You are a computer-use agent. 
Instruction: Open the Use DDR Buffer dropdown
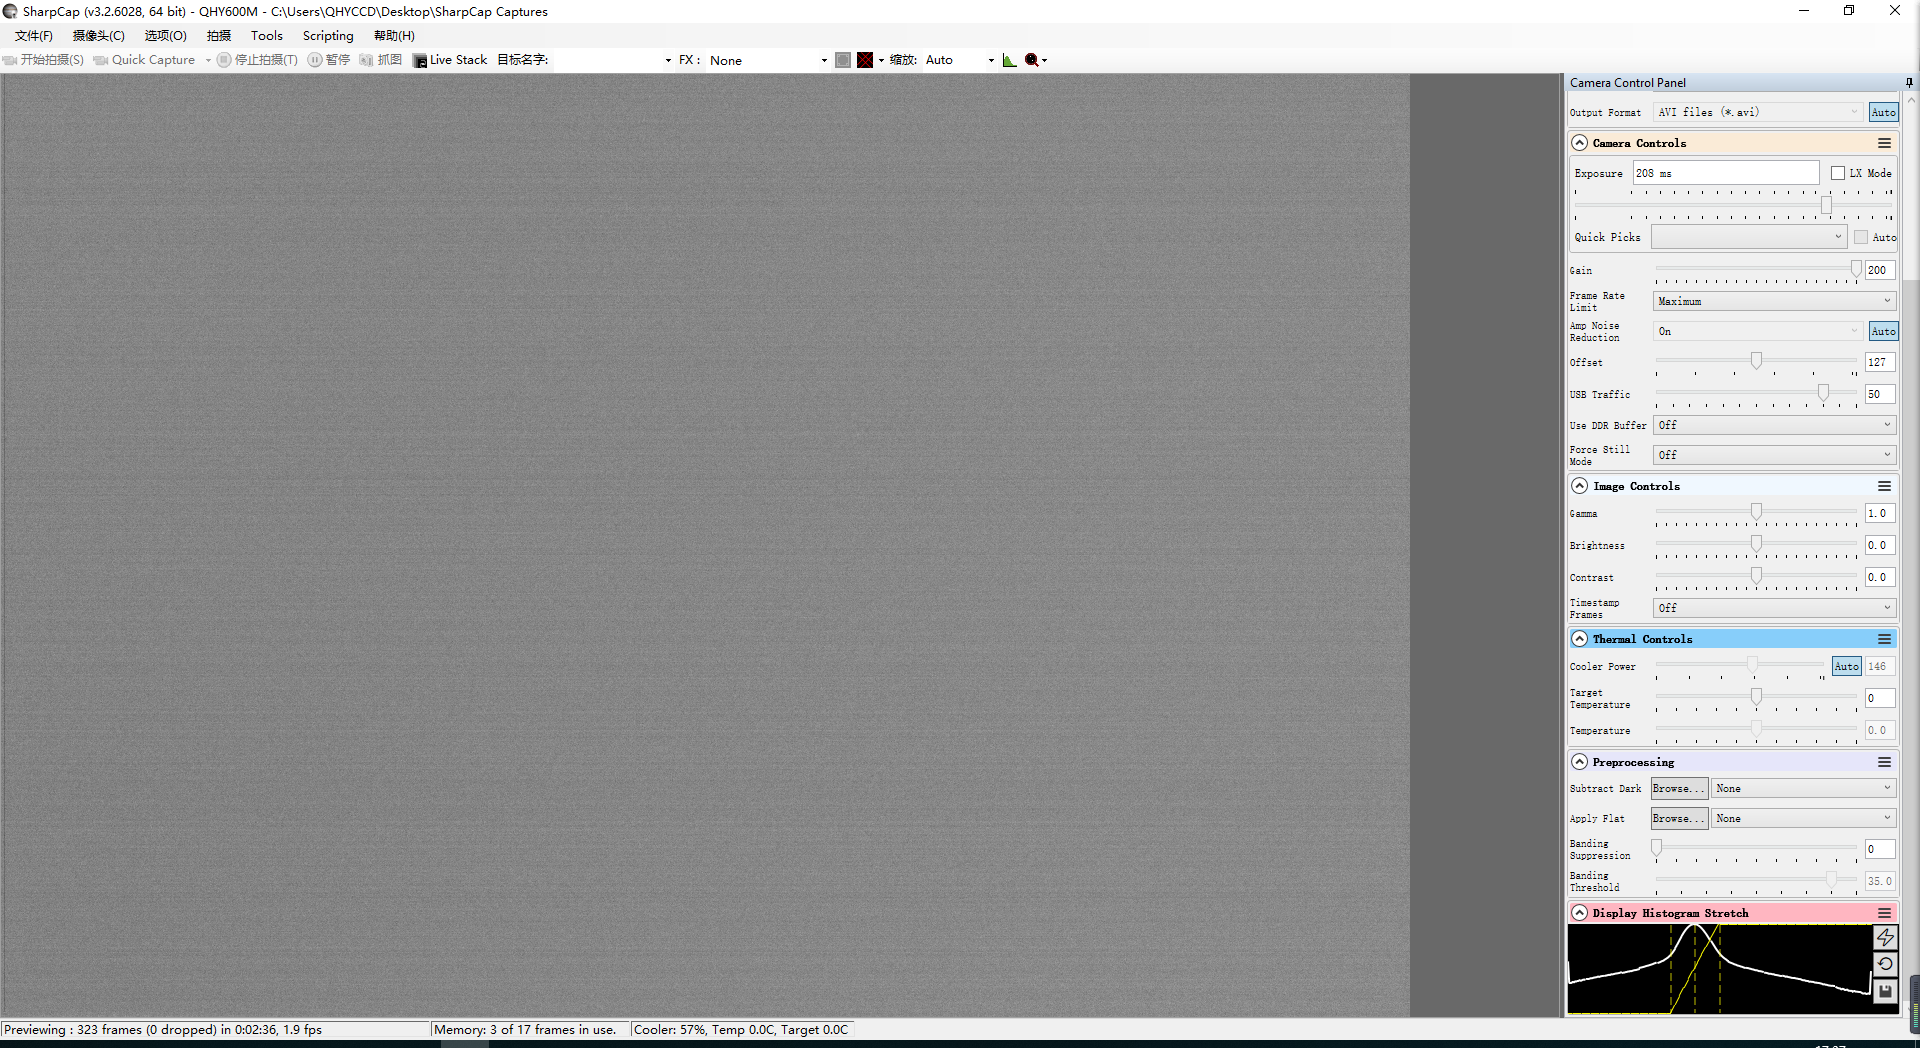(1775, 425)
